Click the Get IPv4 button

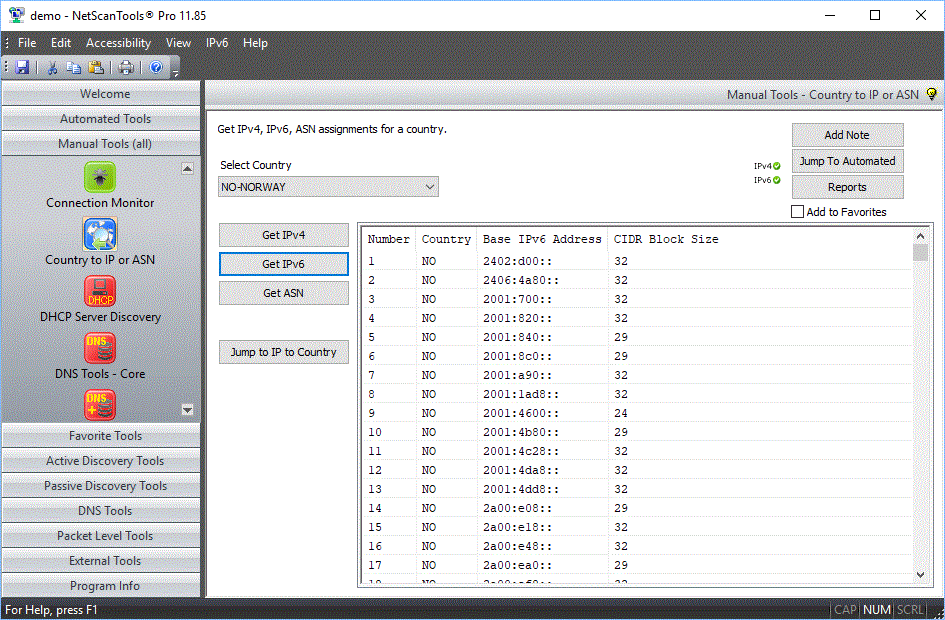(284, 235)
